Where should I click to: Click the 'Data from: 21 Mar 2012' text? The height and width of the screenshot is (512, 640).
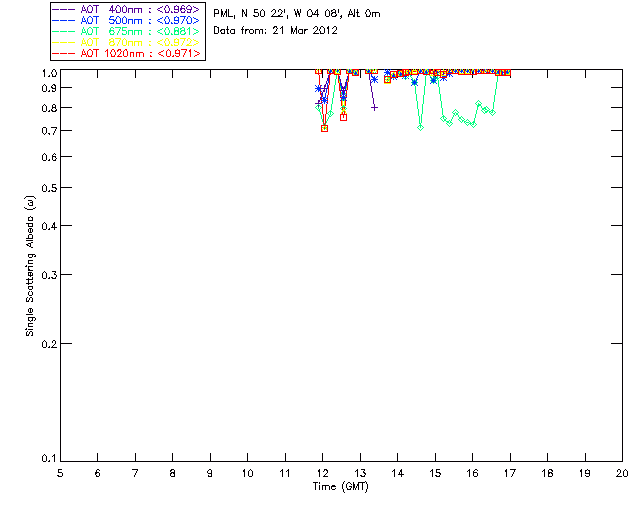coord(276,31)
